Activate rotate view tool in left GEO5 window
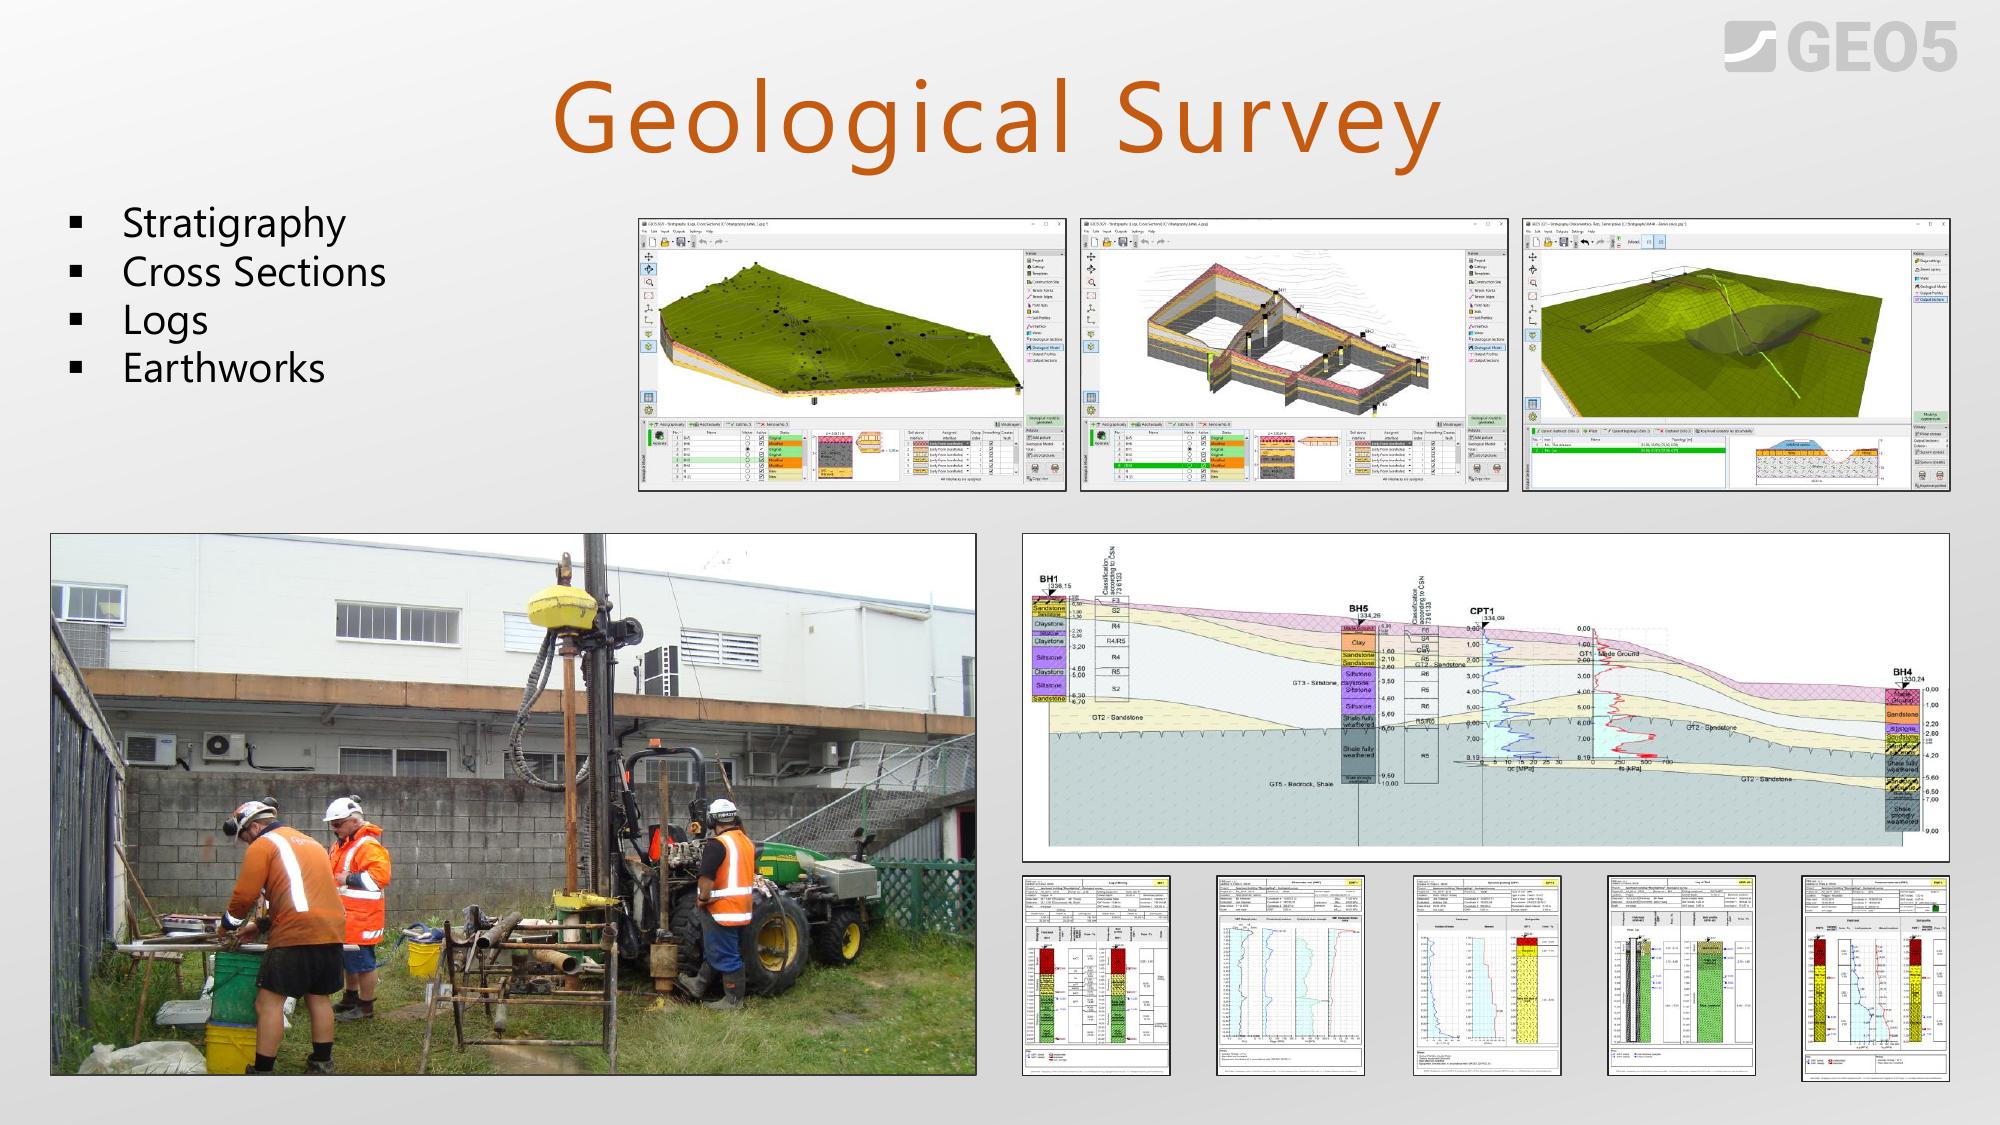Image resolution: width=2000 pixels, height=1125 pixels. coord(648,269)
